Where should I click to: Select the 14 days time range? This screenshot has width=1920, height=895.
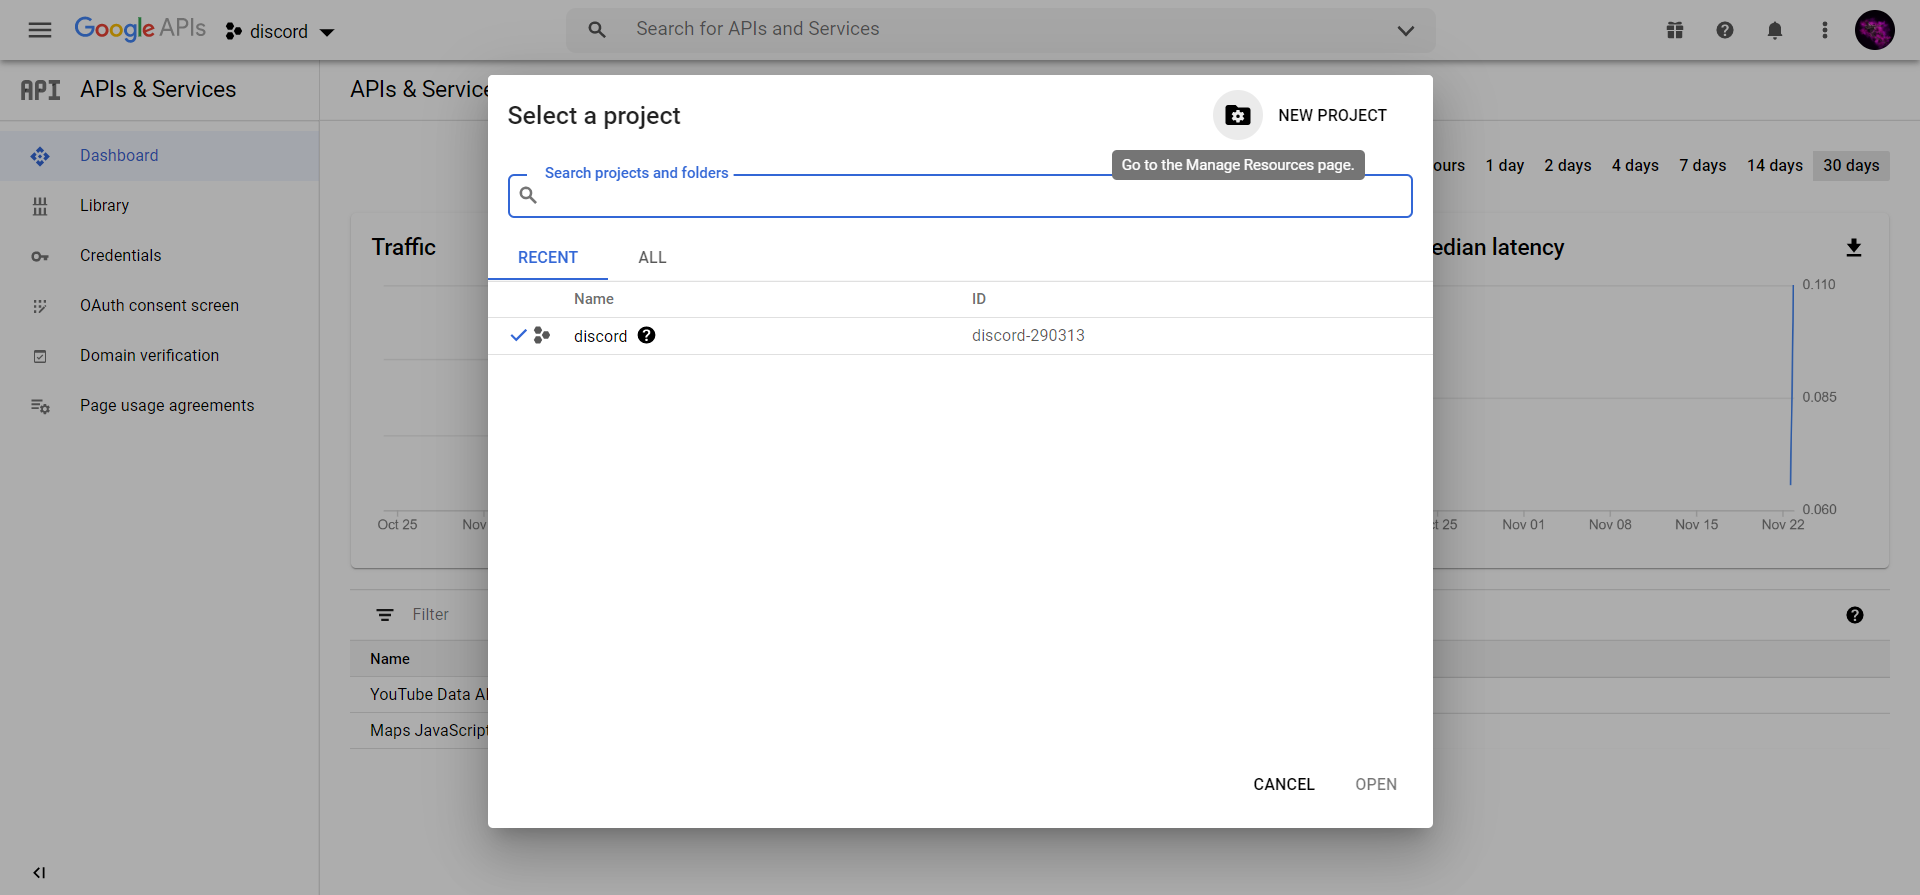point(1775,166)
